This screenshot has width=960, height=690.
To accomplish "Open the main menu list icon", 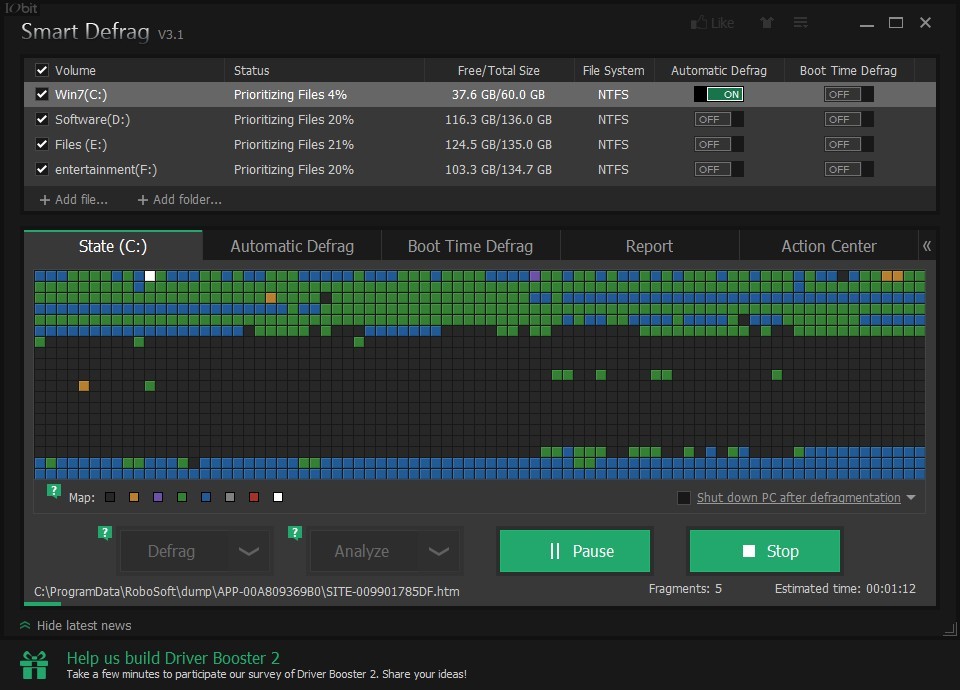I will click(x=800, y=23).
